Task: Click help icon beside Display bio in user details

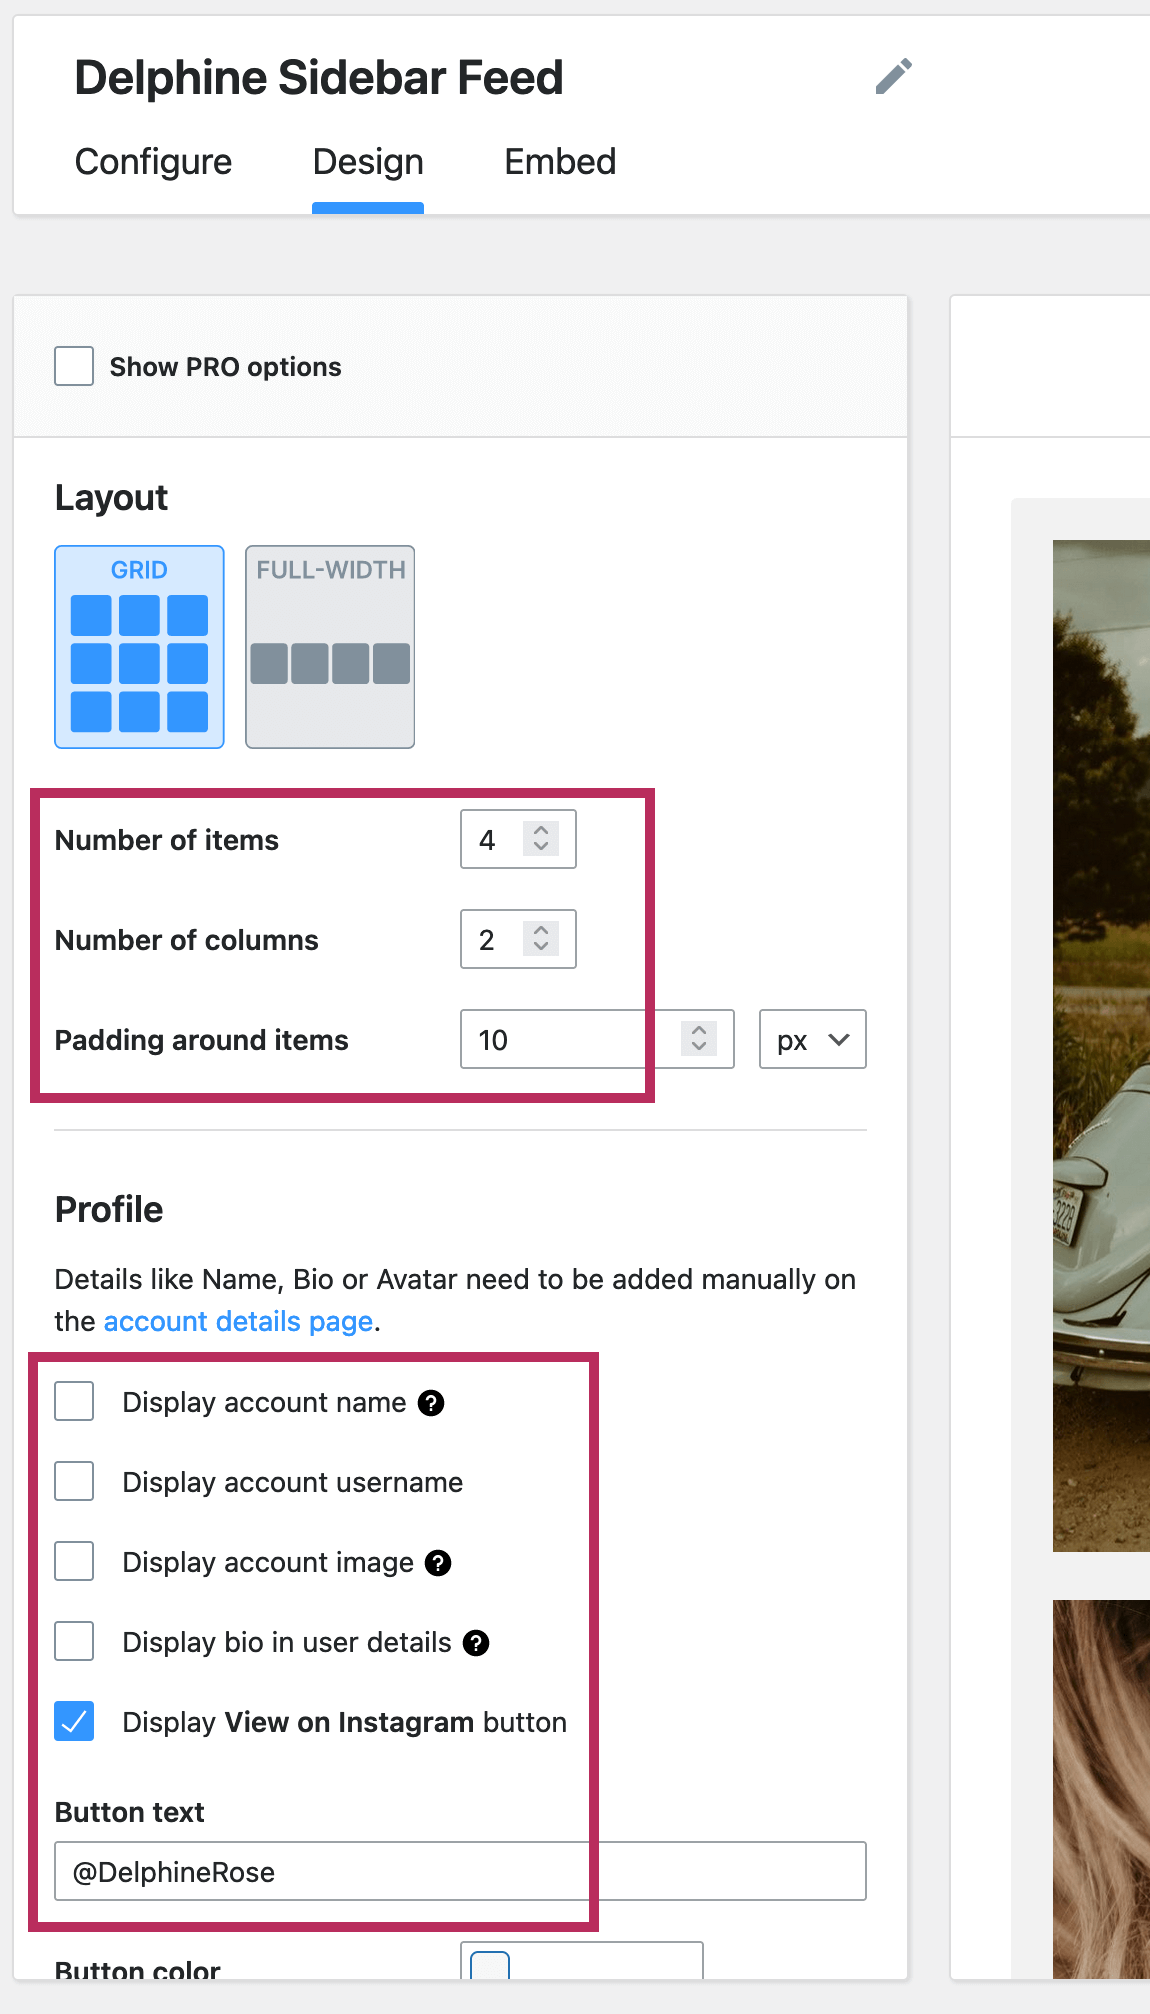Action: (x=476, y=1643)
